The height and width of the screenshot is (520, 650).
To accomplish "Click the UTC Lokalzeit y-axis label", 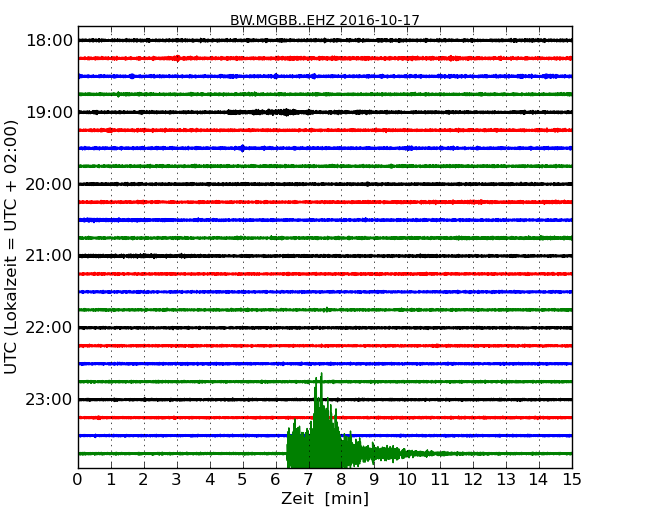I will [x=11, y=247].
